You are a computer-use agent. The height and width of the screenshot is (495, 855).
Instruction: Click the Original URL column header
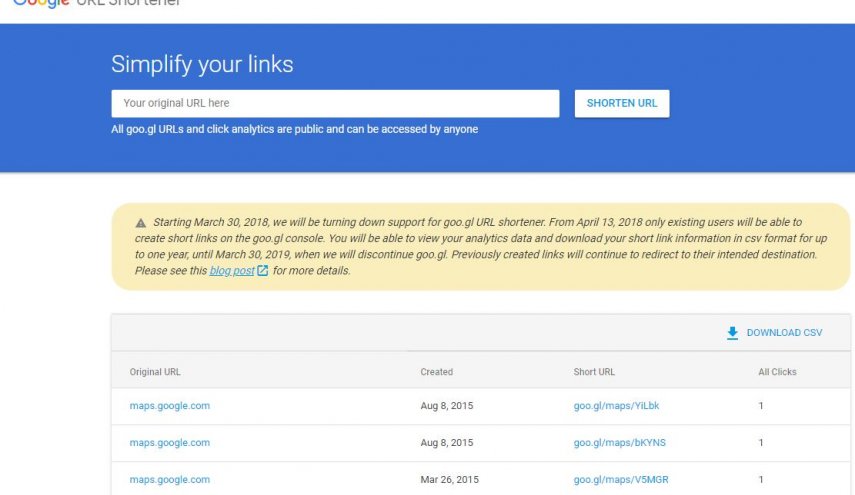pyautogui.click(x=155, y=372)
